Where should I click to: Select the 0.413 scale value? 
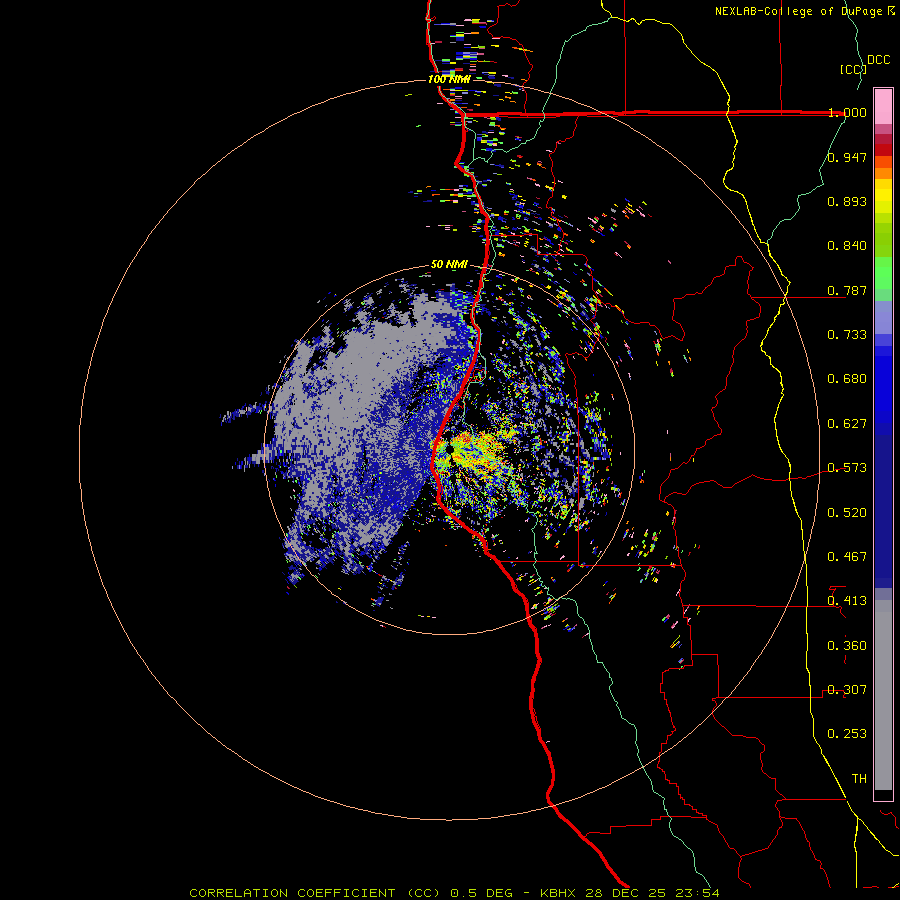coord(847,601)
